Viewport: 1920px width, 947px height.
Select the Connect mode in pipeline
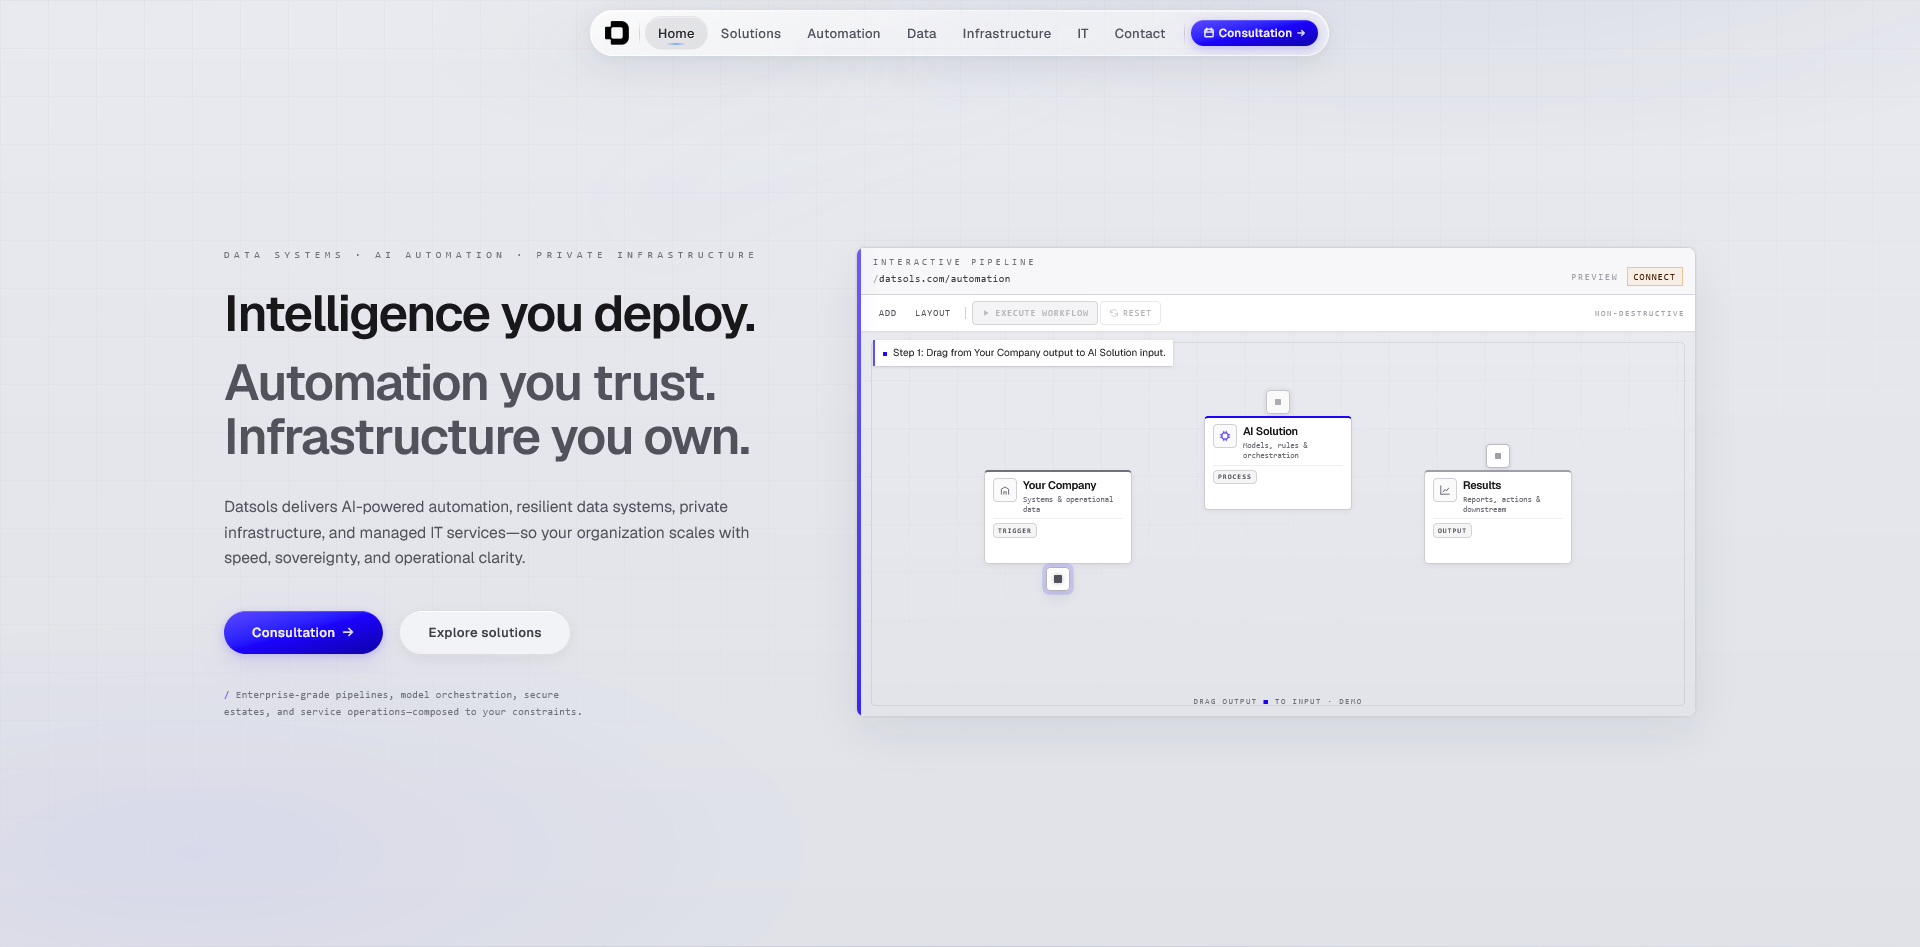1654,277
